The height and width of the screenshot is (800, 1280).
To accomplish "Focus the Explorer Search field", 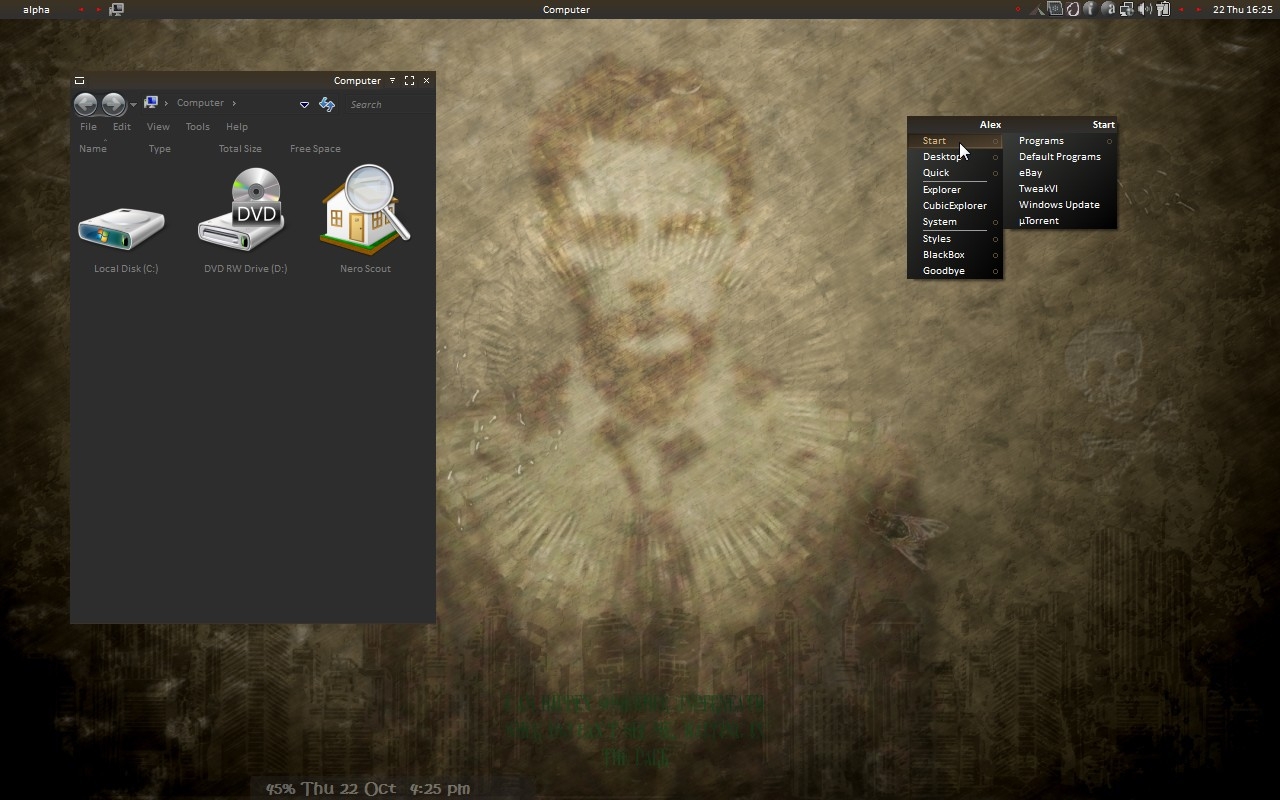I will pos(389,104).
